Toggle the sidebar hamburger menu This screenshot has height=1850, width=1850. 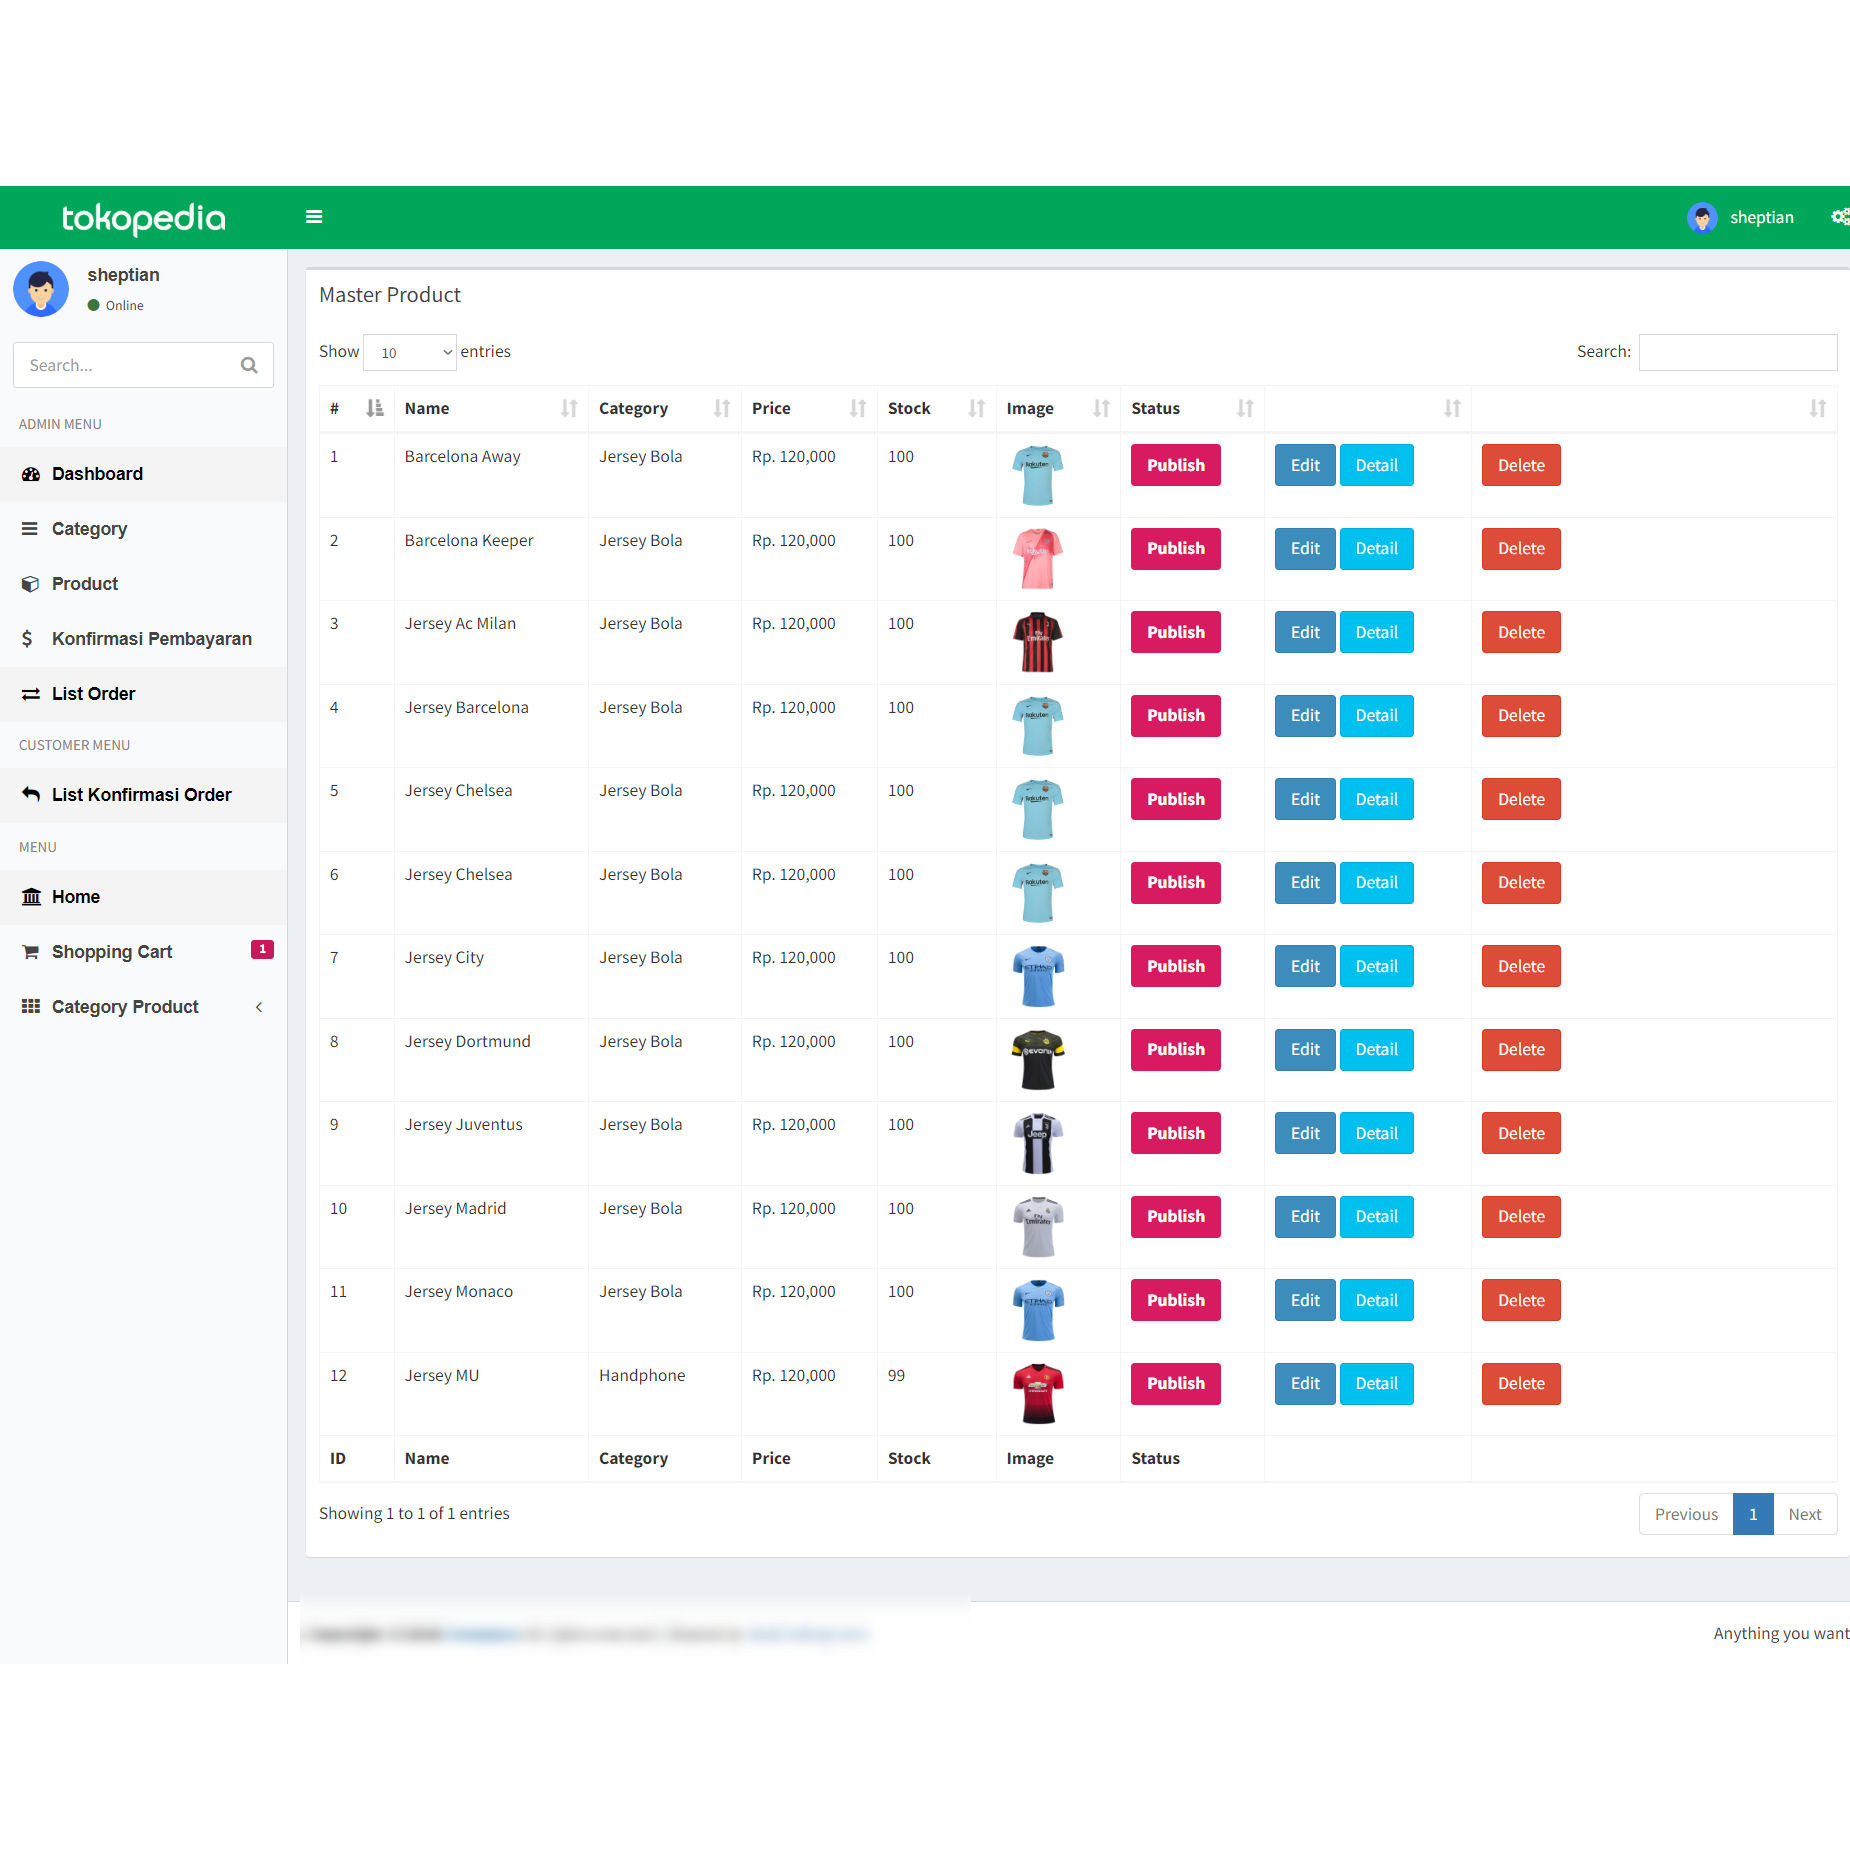314,217
